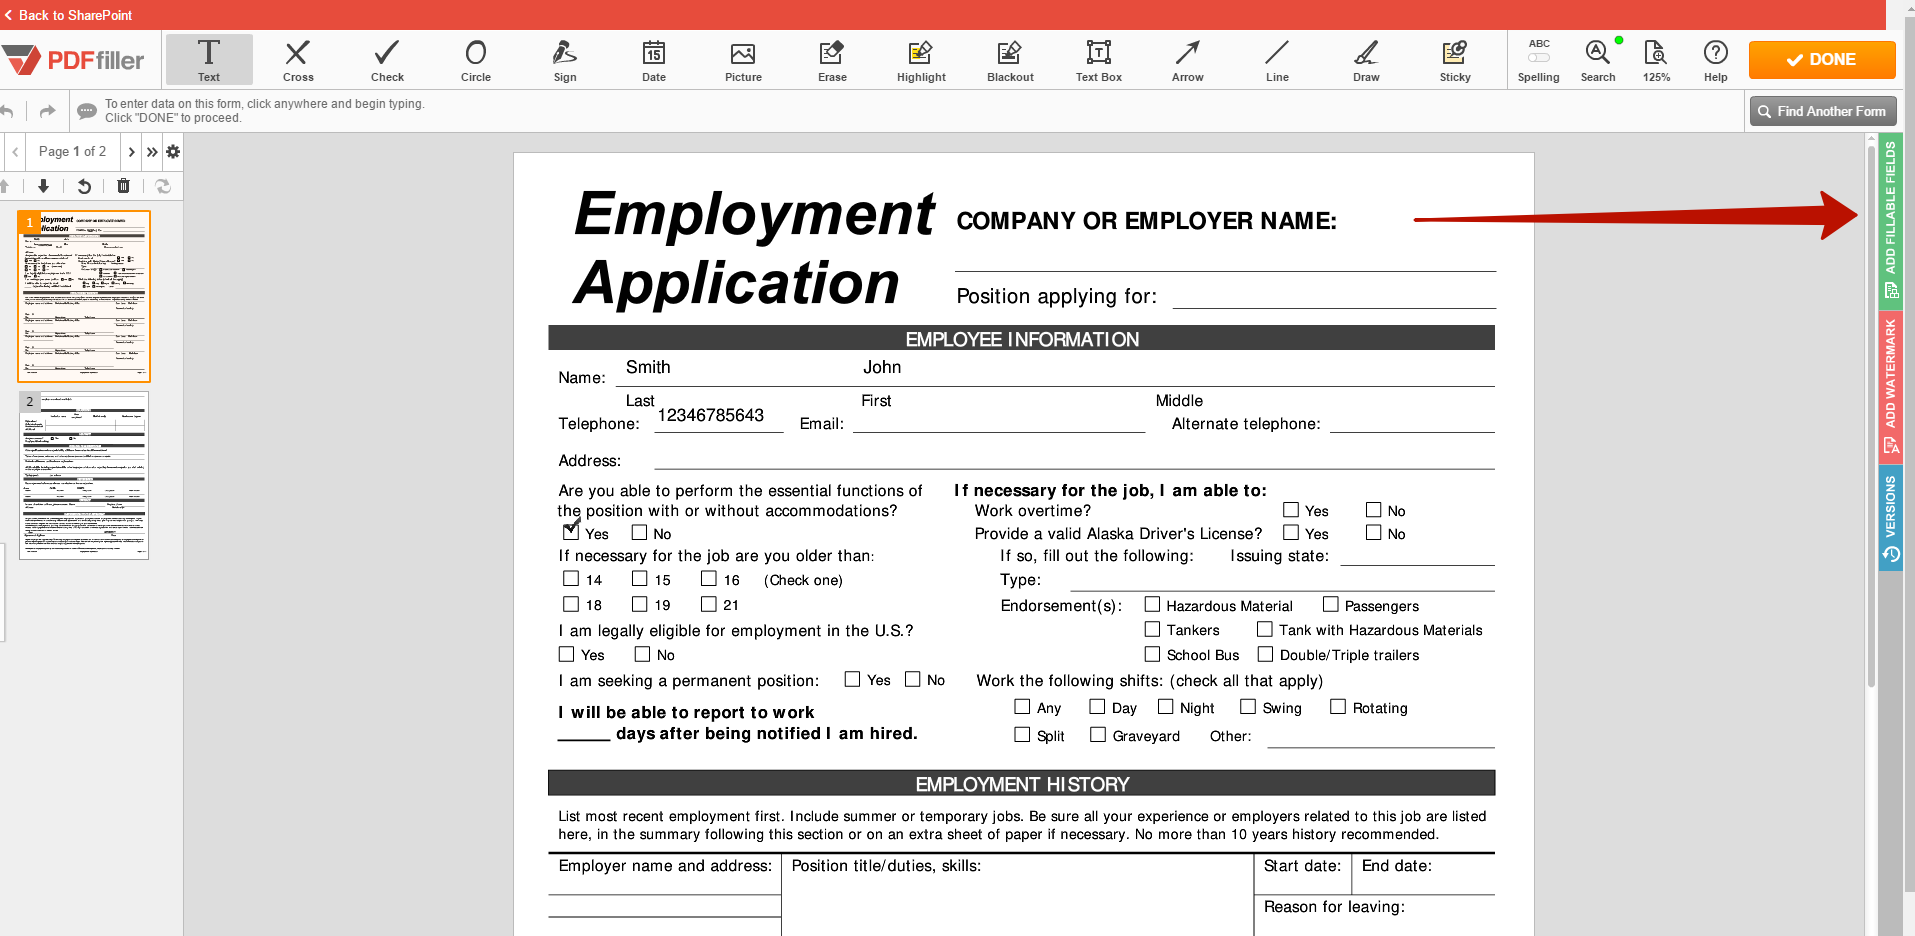Check Yes for permanent position

(852, 679)
